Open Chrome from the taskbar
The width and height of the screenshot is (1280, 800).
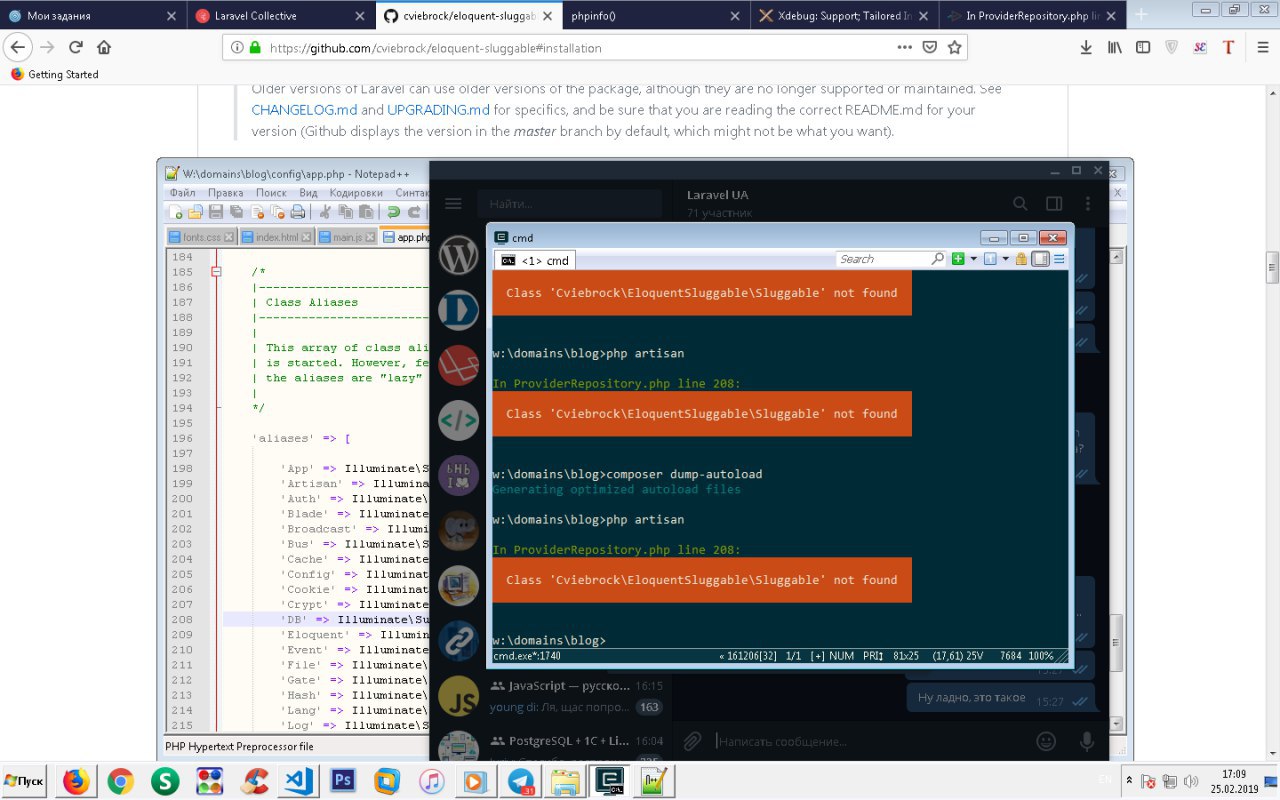point(120,781)
